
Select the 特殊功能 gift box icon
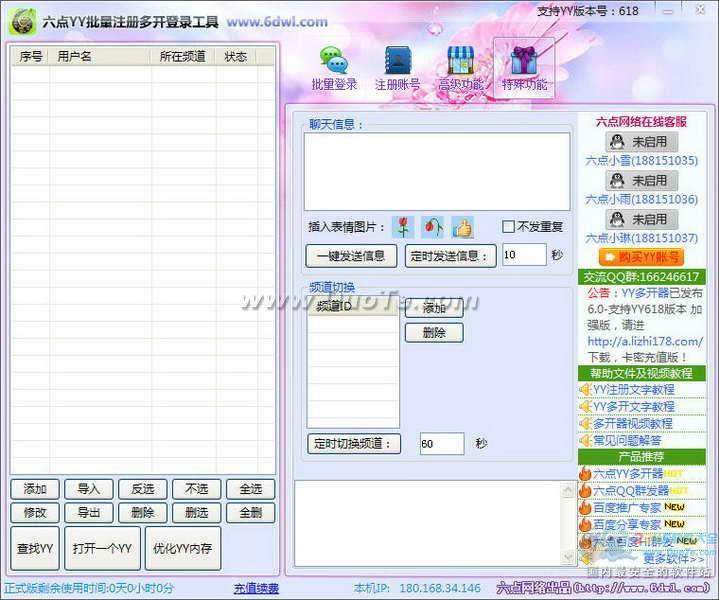[x=524, y=61]
